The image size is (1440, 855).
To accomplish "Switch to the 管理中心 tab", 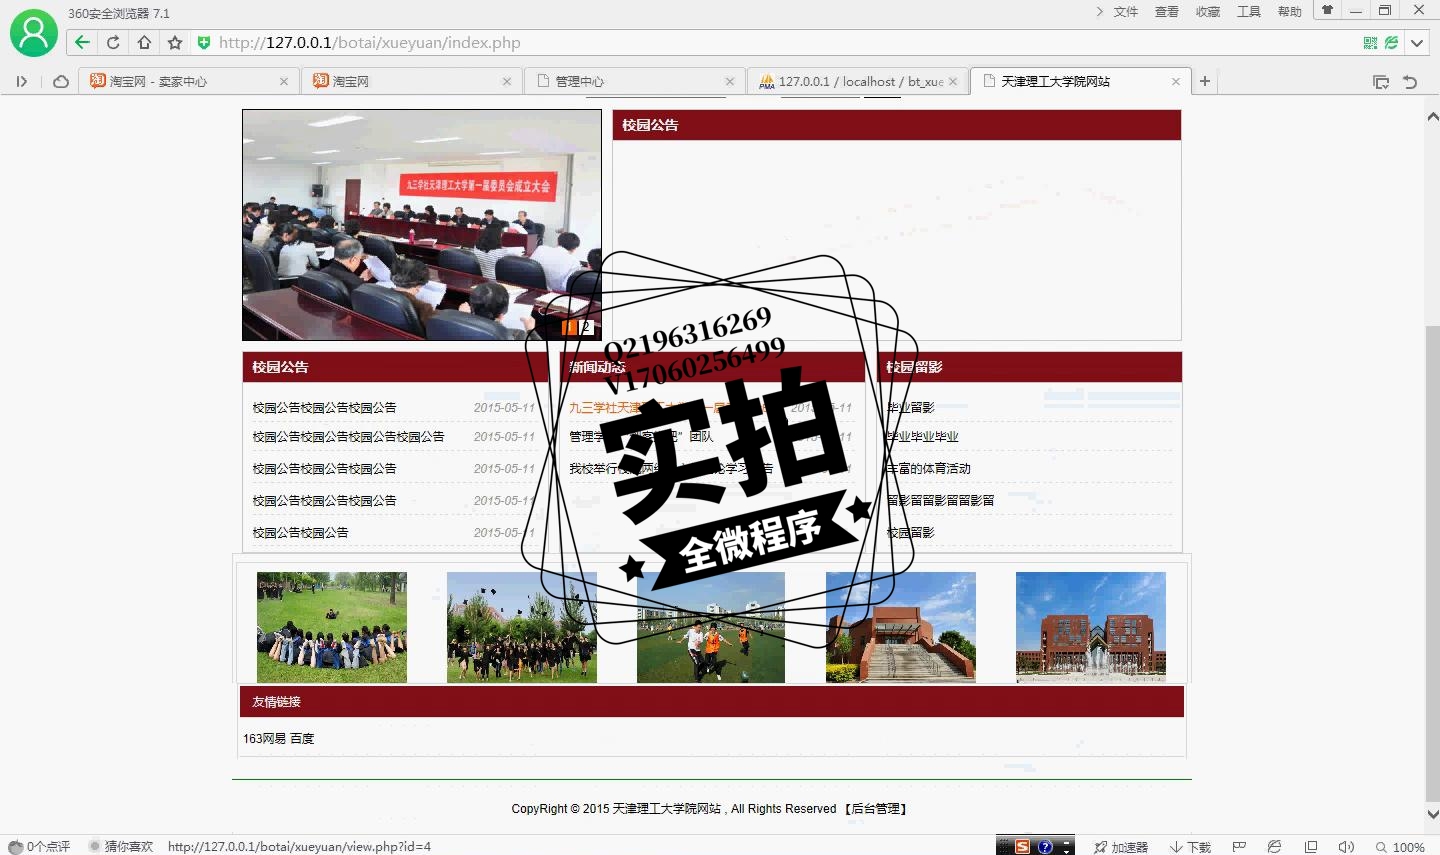I will click(634, 81).
